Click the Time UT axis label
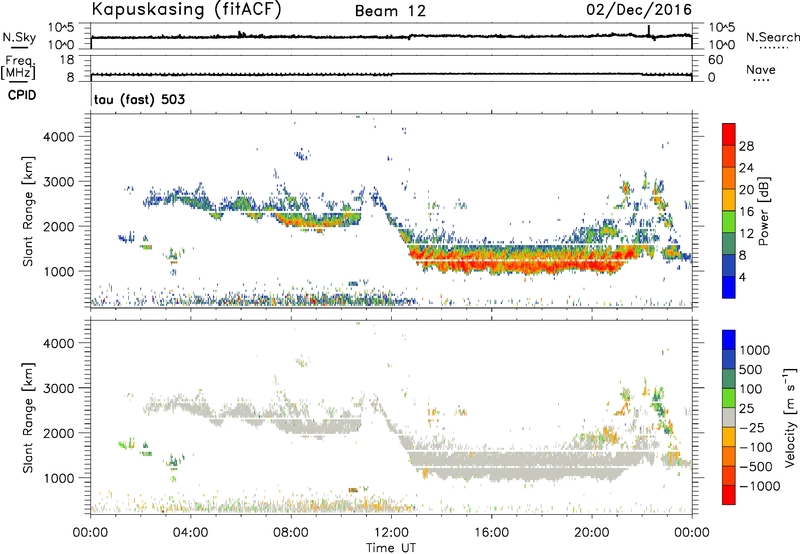The image size is (800, 554). [391, 547]
